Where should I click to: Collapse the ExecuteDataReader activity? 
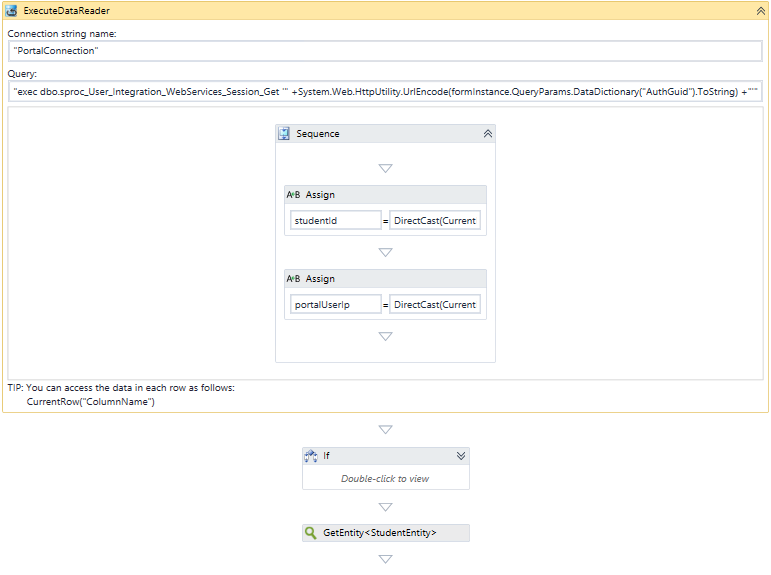click(x=760, y=10)
